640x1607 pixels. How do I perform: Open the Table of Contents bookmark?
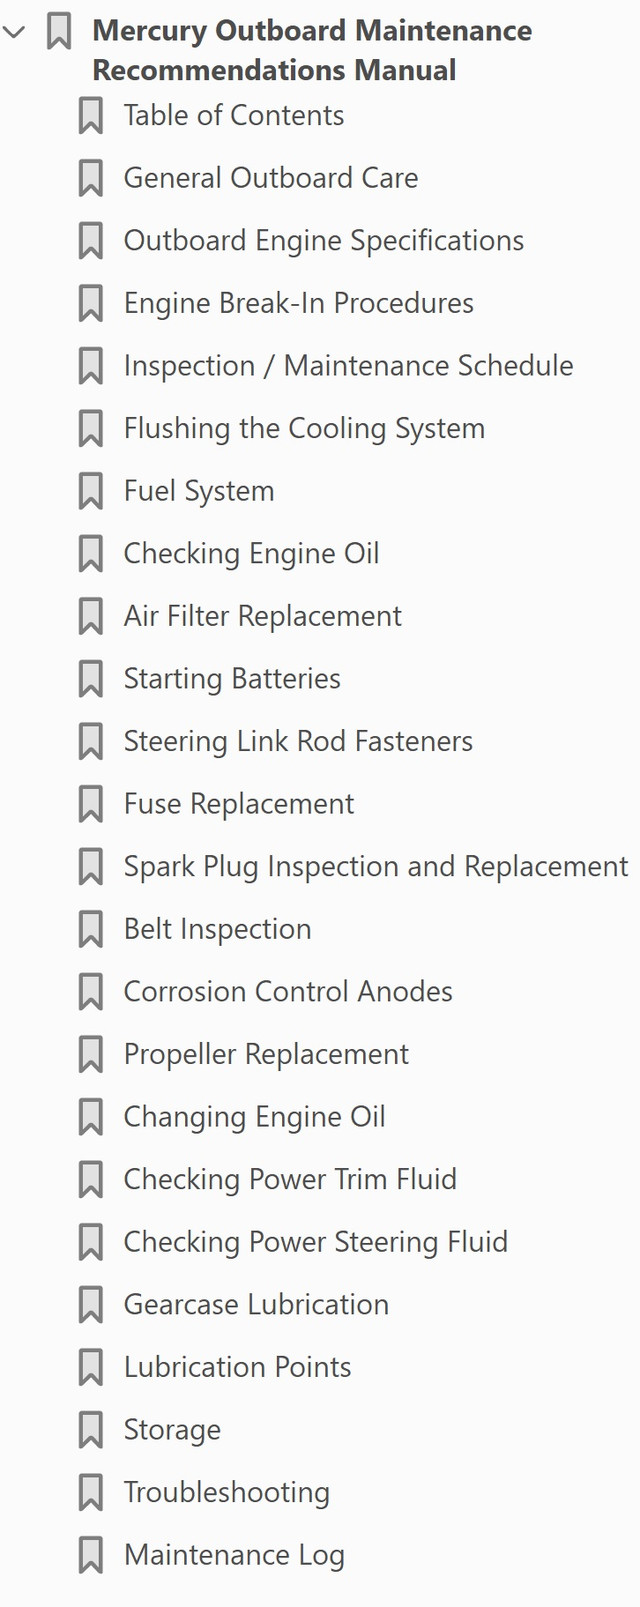pyautogui.click(x=234, y=115)
